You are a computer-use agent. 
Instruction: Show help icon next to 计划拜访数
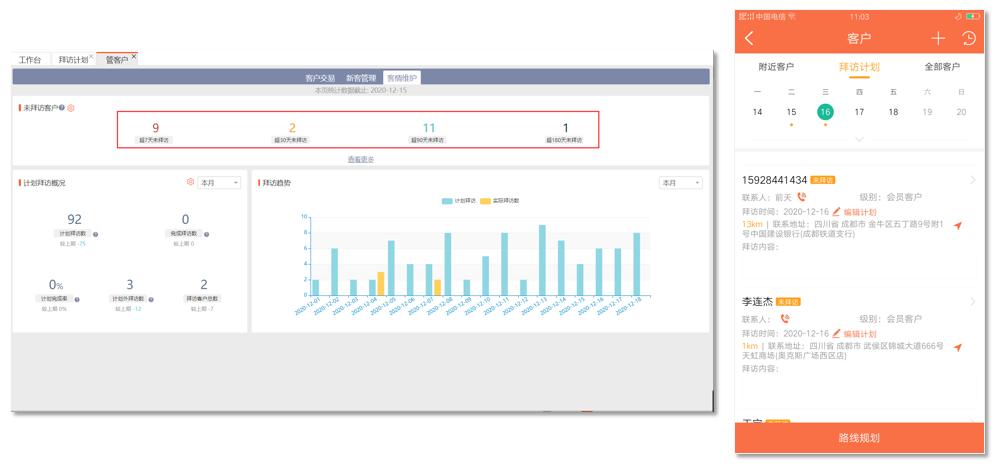[96, 234]
